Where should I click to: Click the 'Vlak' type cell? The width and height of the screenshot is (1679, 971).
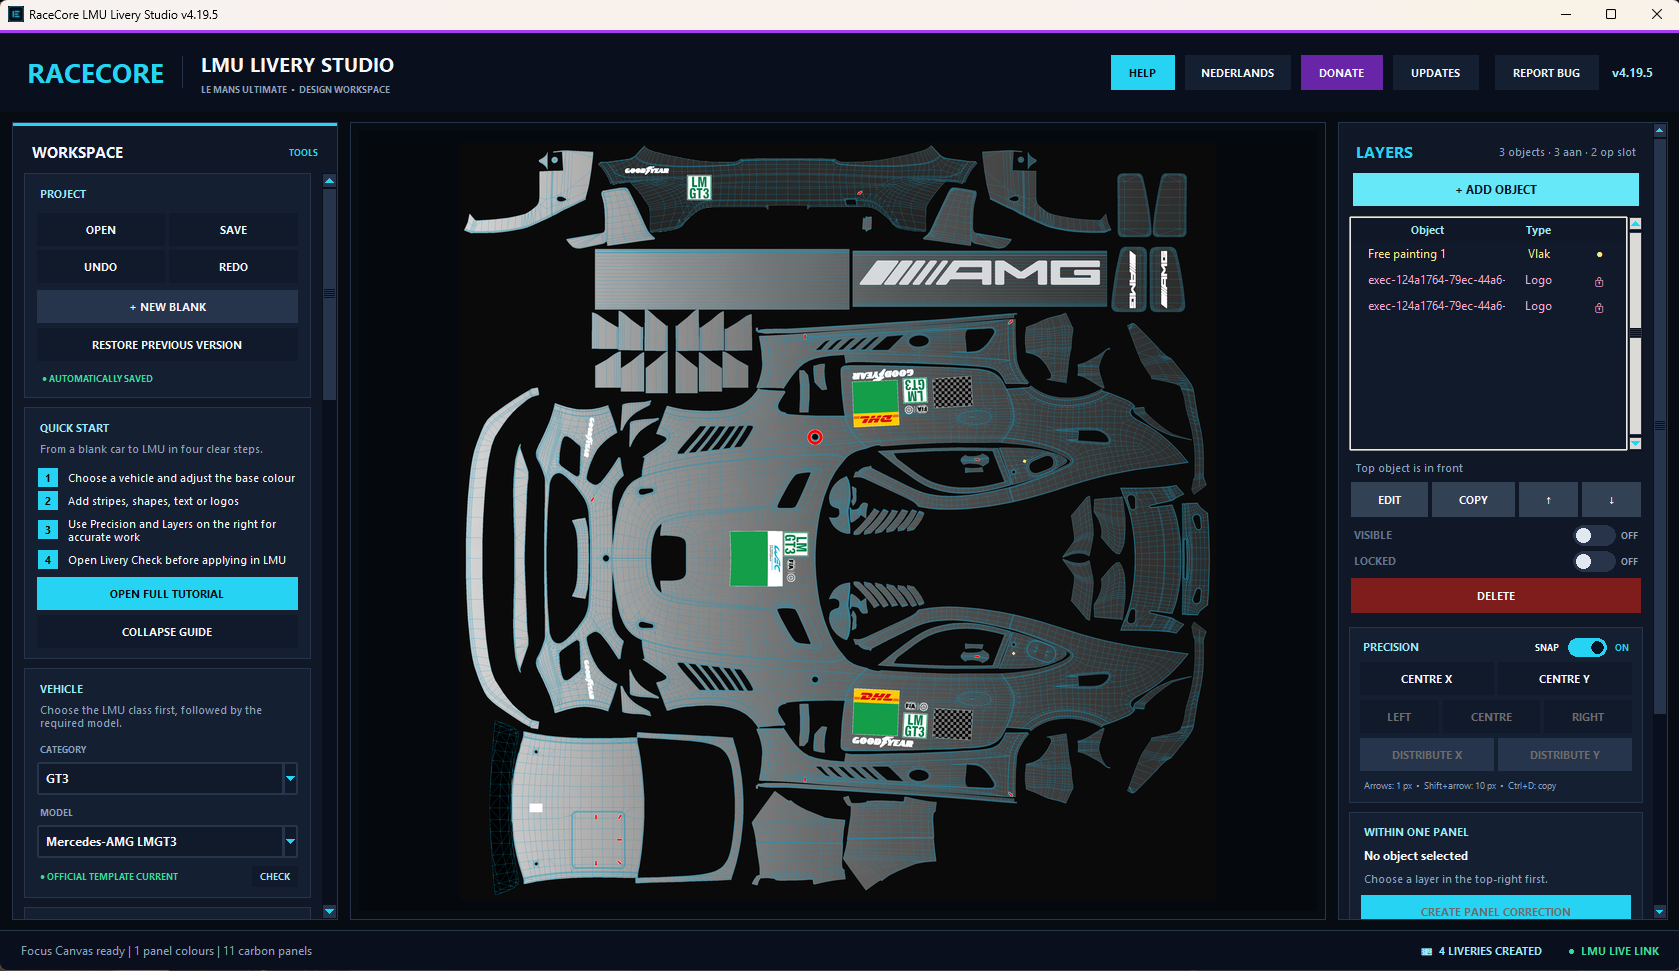click(1538, 255)
